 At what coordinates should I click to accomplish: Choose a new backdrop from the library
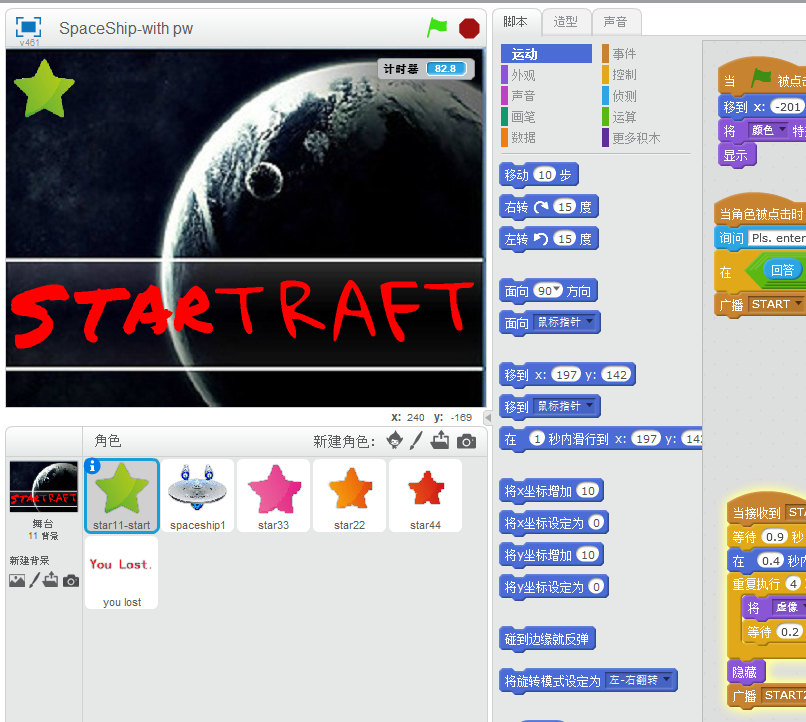[x=17, y=581]
